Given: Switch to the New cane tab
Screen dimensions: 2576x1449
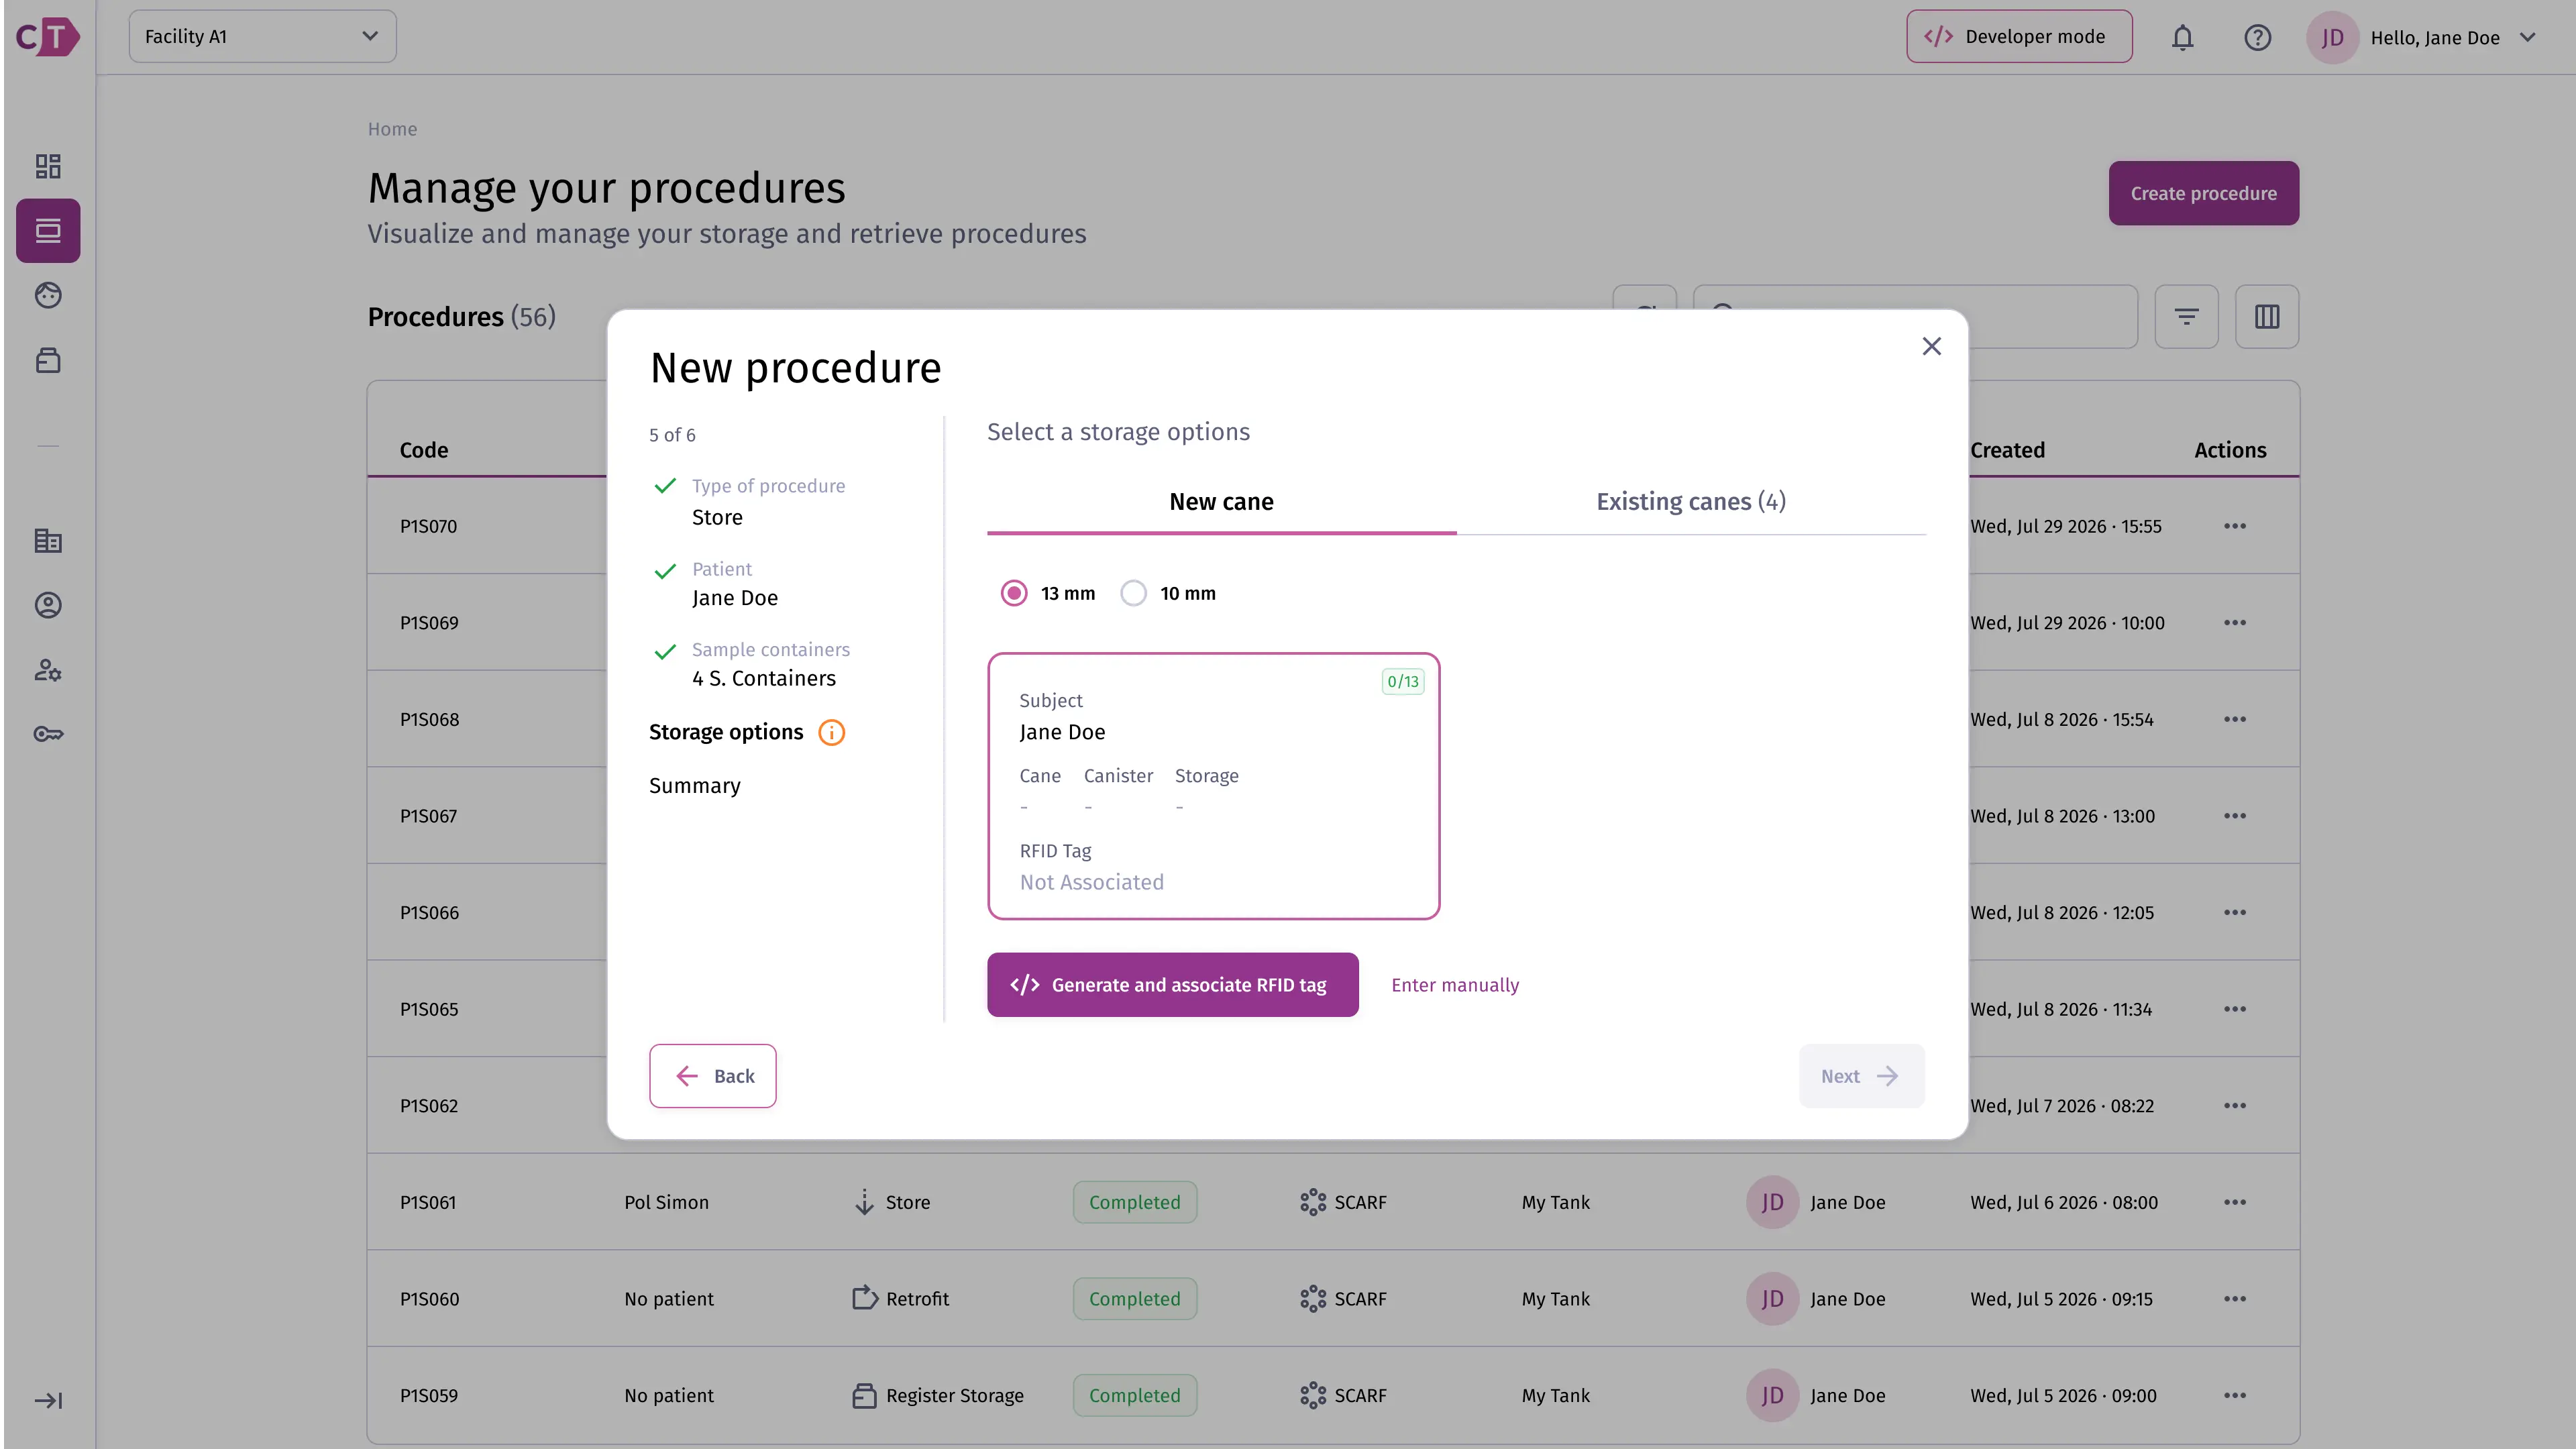Looking at the screenshot, I should pyautogui.click(x=1221, y=502).
